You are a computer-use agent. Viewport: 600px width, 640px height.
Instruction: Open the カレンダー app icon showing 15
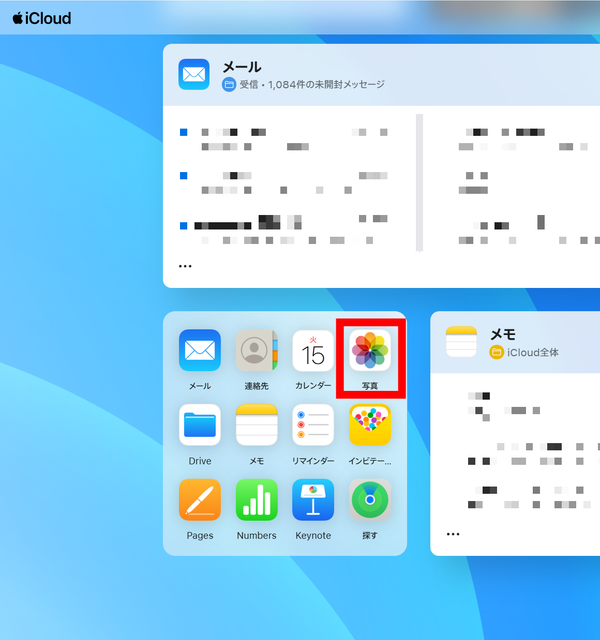[x=313, y=350]
